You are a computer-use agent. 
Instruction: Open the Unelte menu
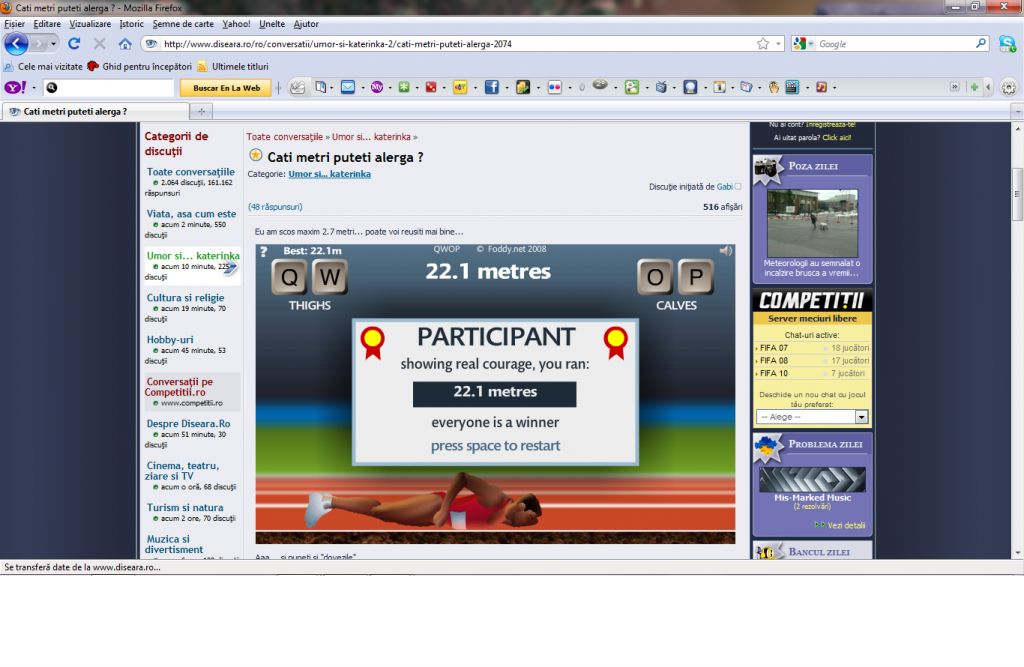[271, 23]
